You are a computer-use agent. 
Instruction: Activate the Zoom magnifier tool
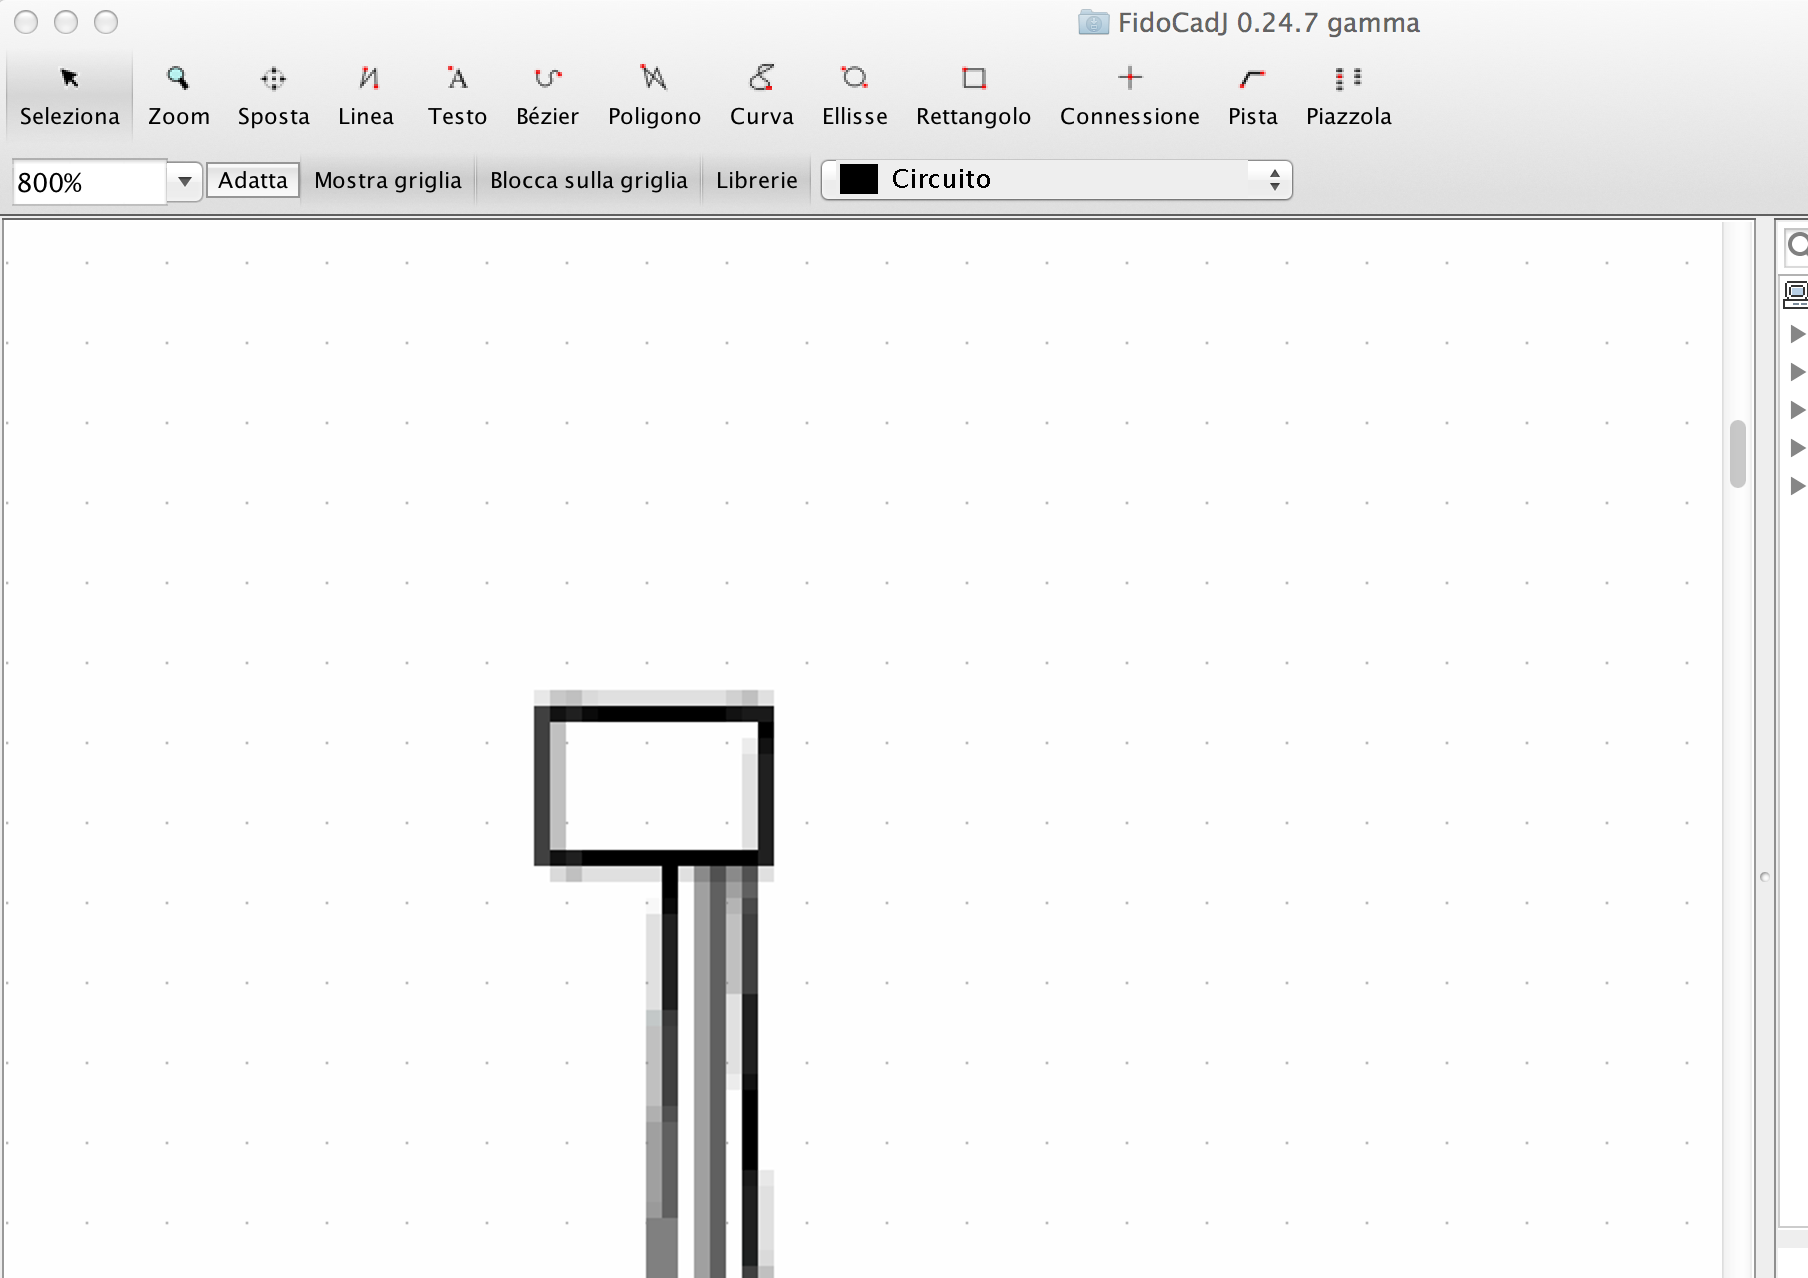(x=179, y=95)
